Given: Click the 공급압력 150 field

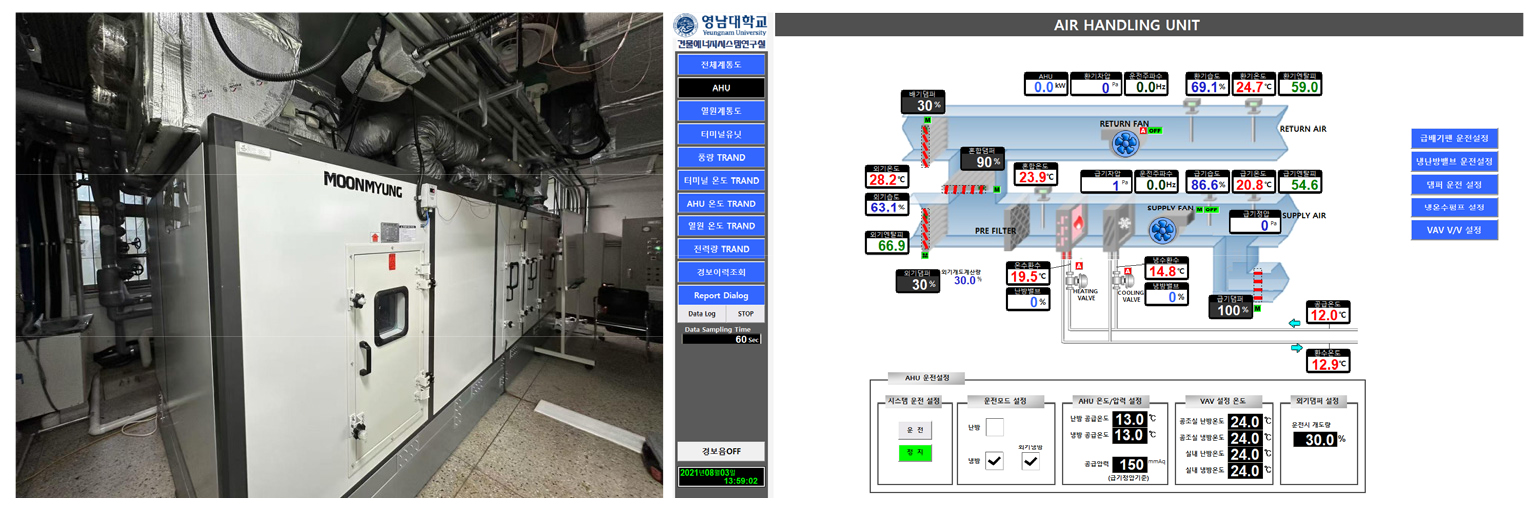Looking at the screenshot, I should coord(1130,465).
